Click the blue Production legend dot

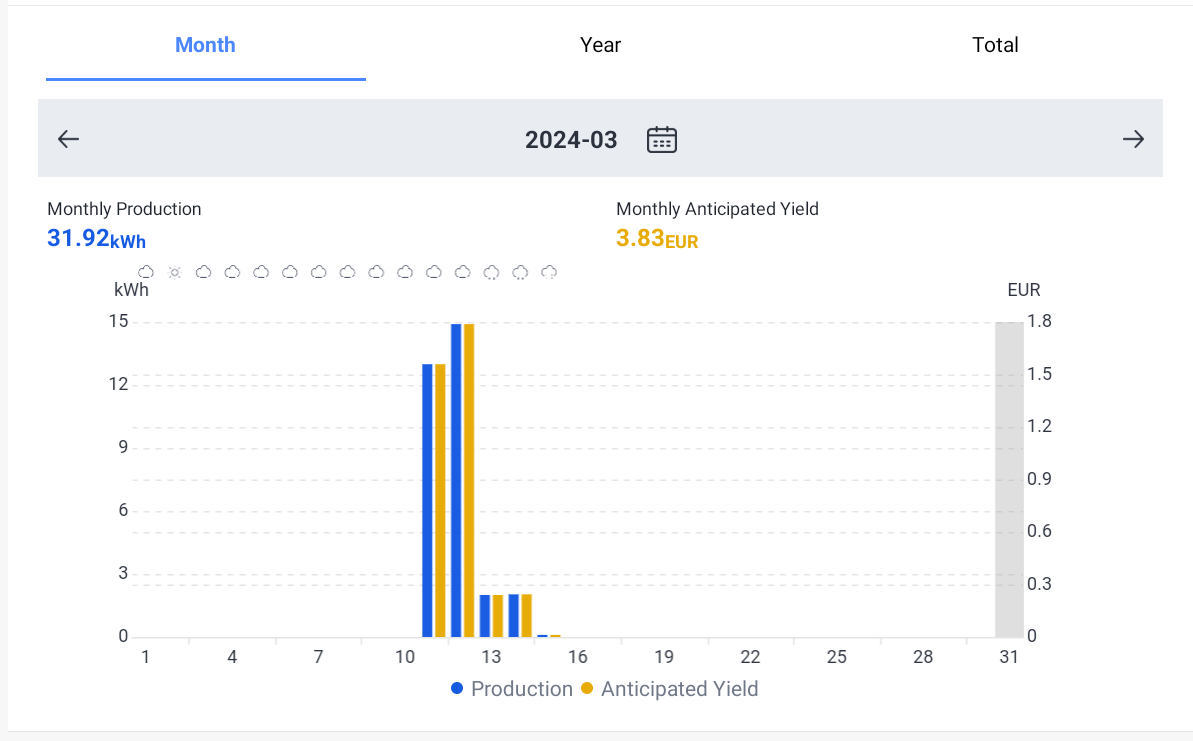click(x=457, y=689)
